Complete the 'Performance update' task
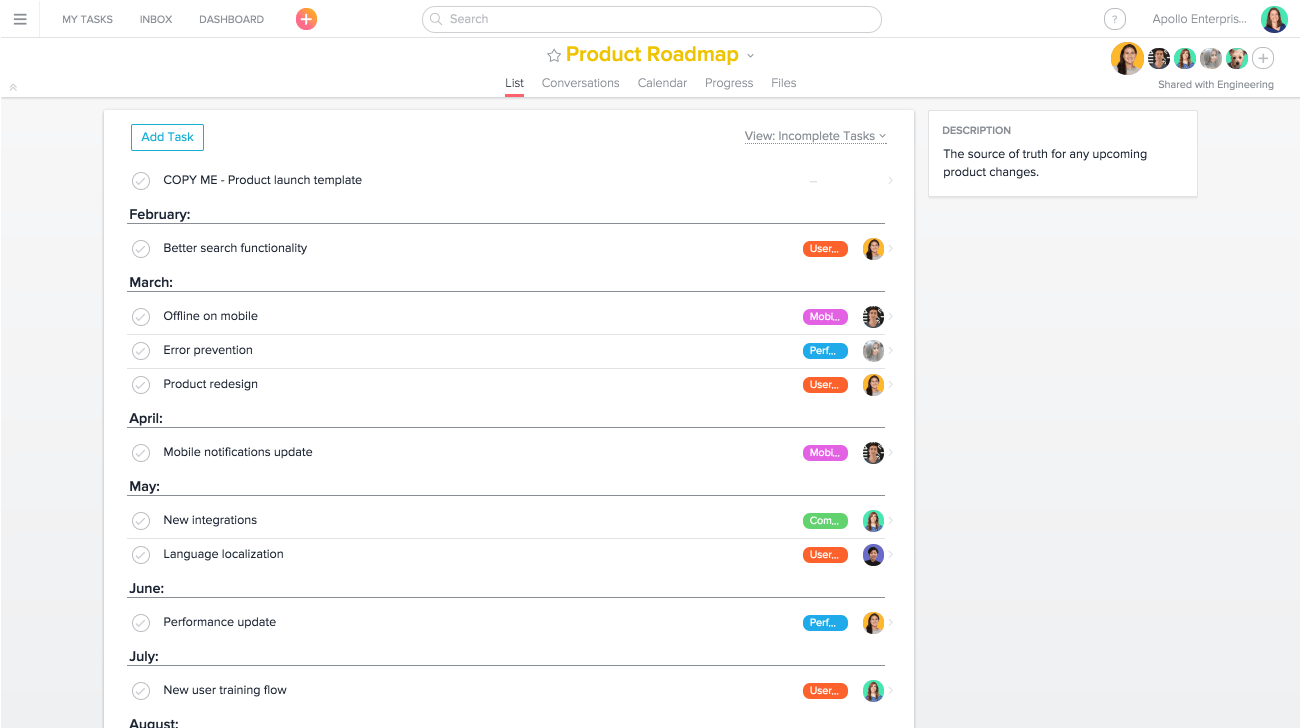1300x728 pixels. (x=140, y=622)
